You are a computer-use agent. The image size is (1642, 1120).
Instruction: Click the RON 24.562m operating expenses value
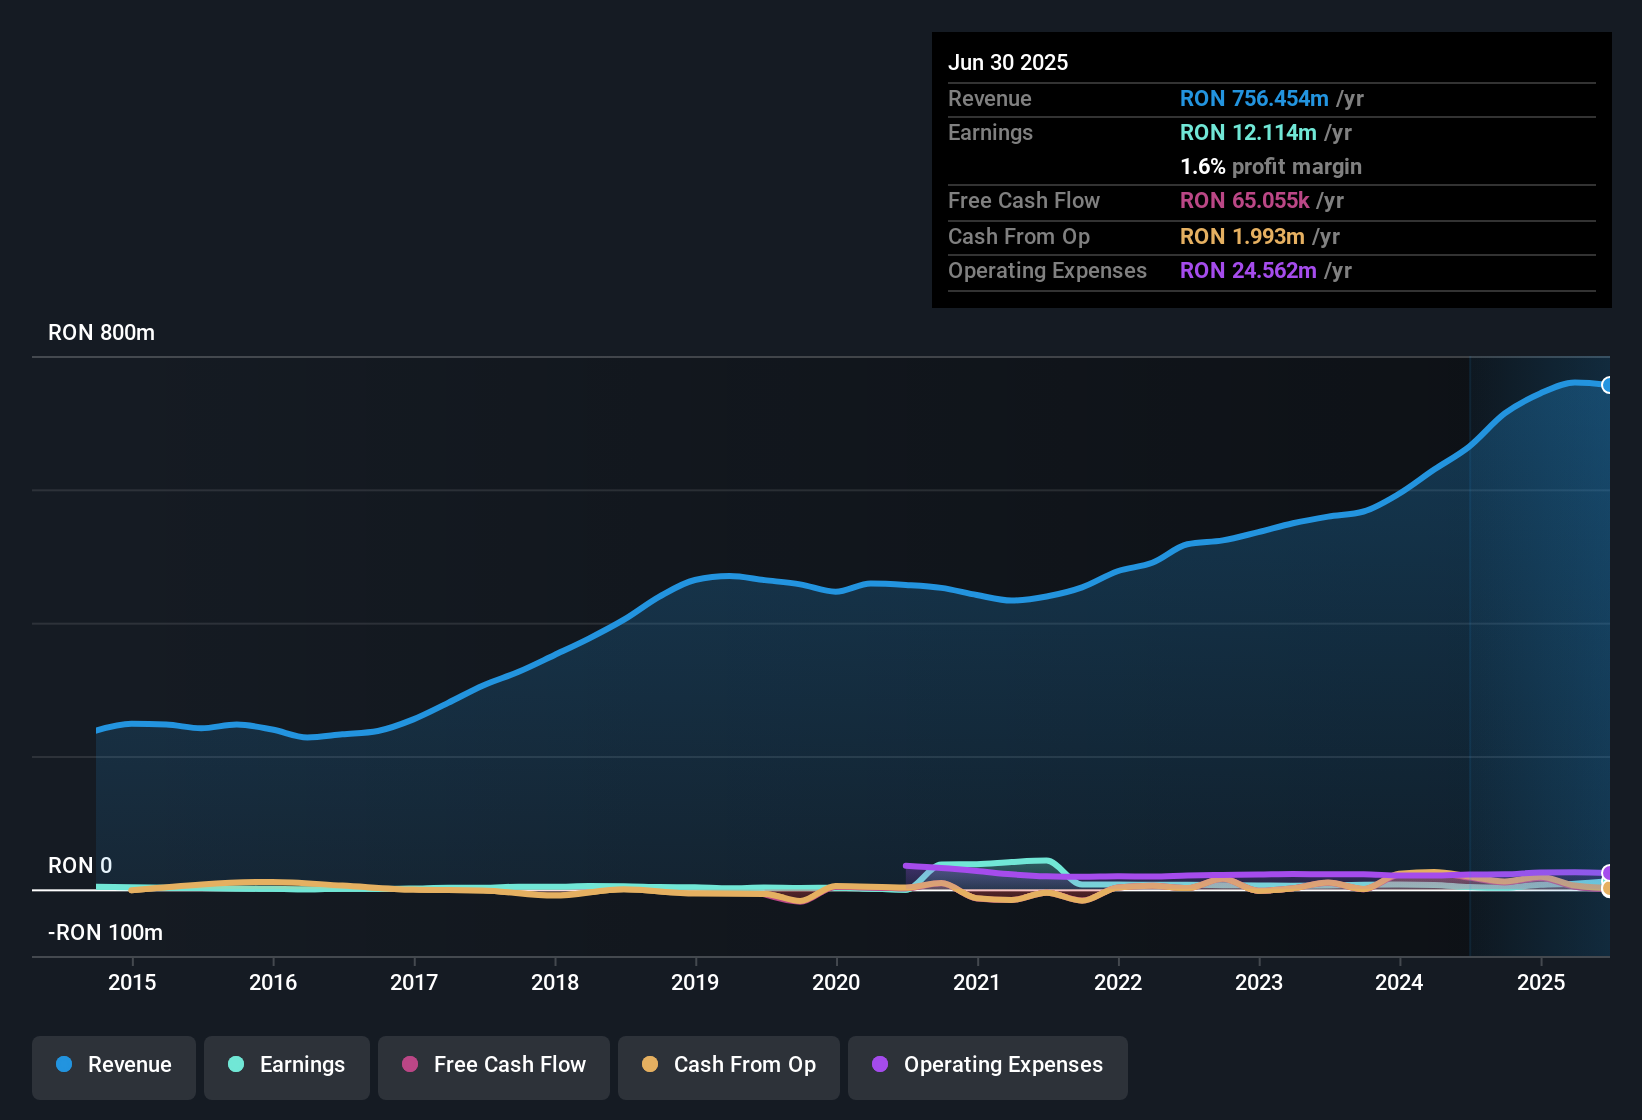[x=1248, y=270]
